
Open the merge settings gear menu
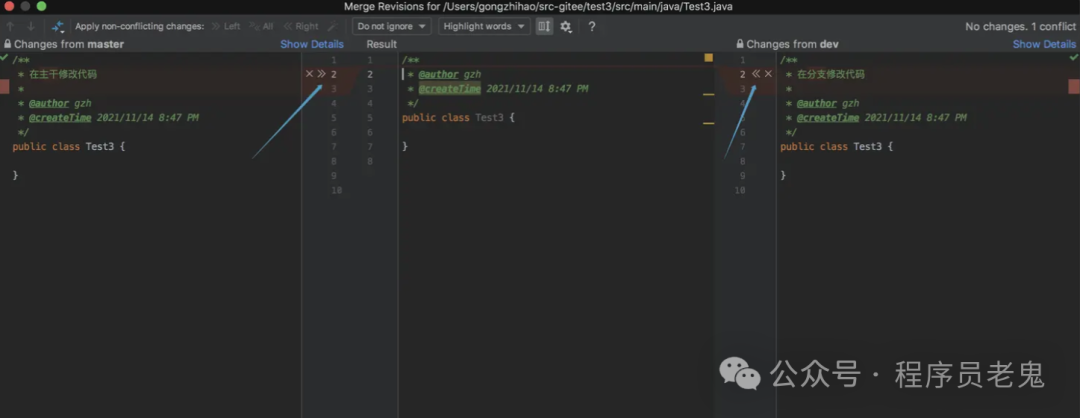pyautogui.click(x=566, y=26)
